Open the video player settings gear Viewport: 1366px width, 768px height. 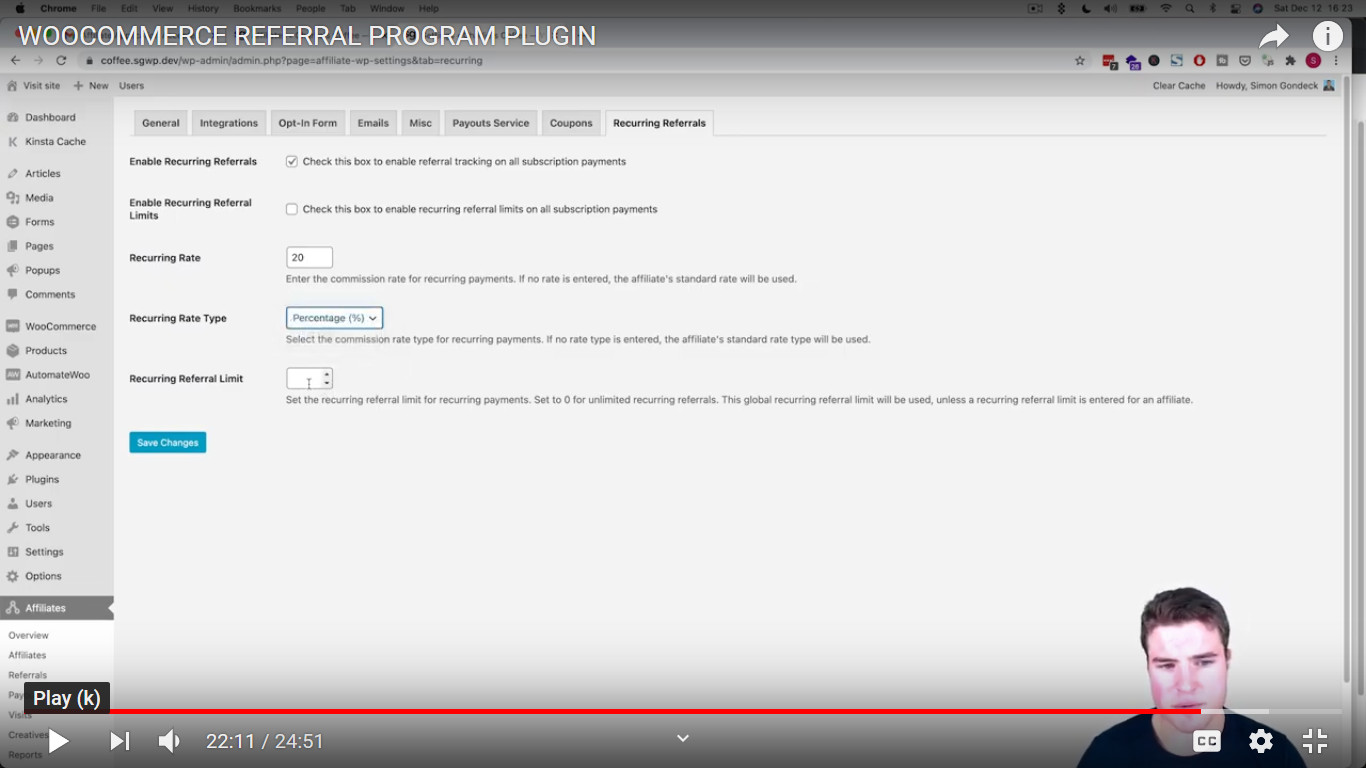[x=1261, y=741]
